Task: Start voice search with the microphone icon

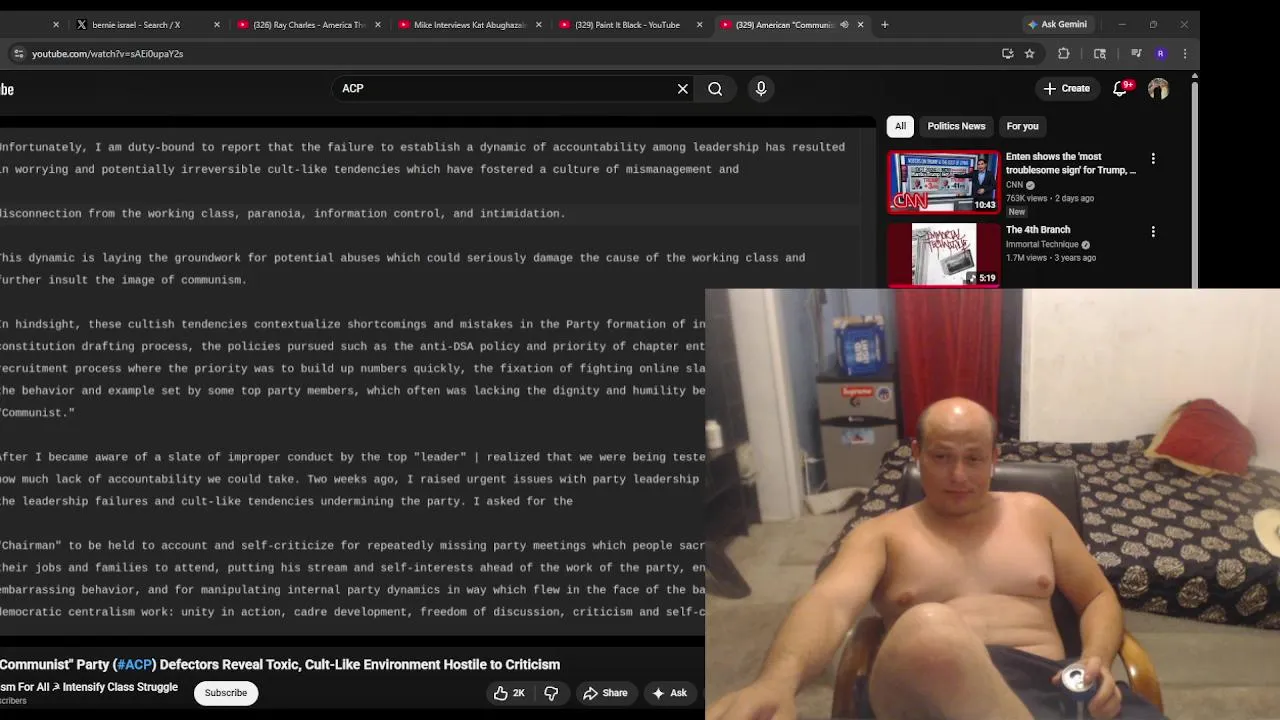Action: pyautogui.click(x=761, y=89)
